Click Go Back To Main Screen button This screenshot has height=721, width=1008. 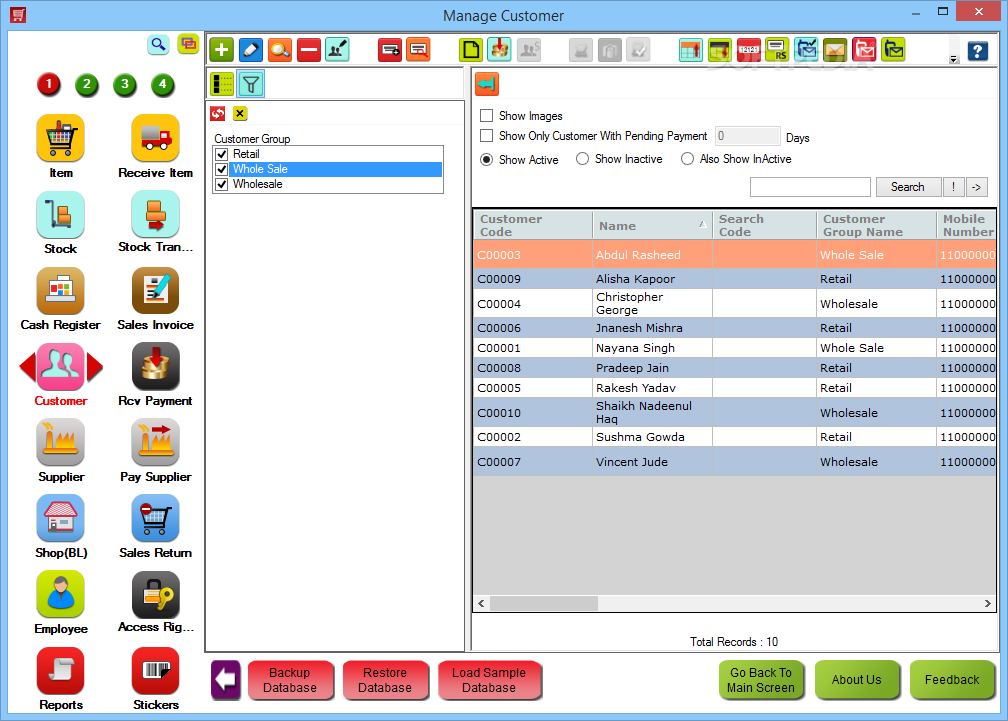click(x=761, y=680)
